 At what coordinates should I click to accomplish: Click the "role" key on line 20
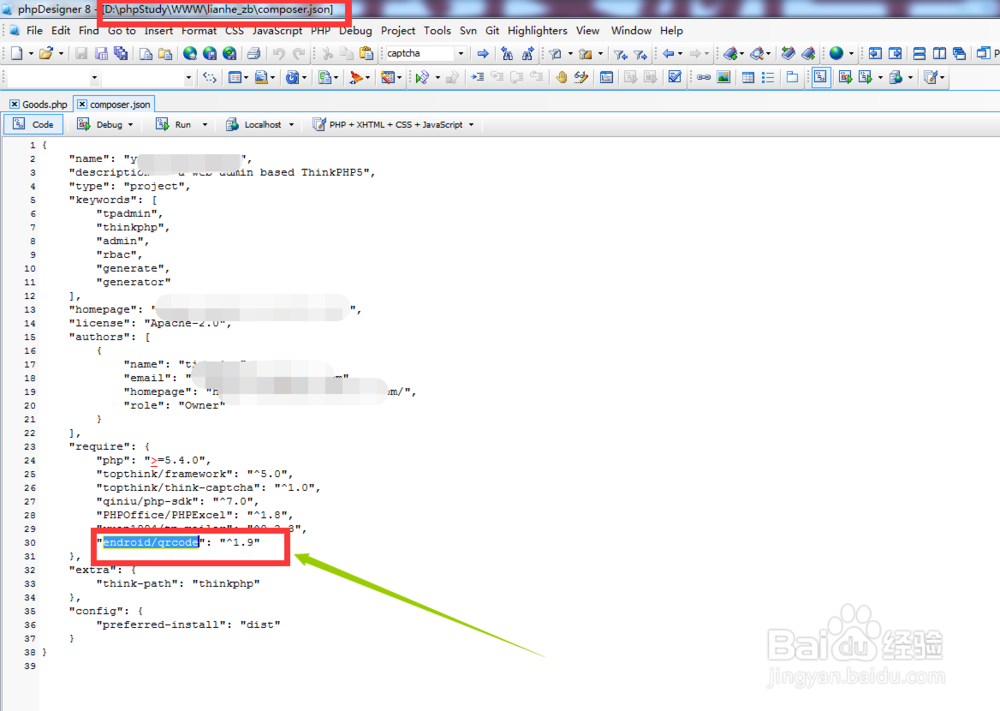(x=144, y=406)
